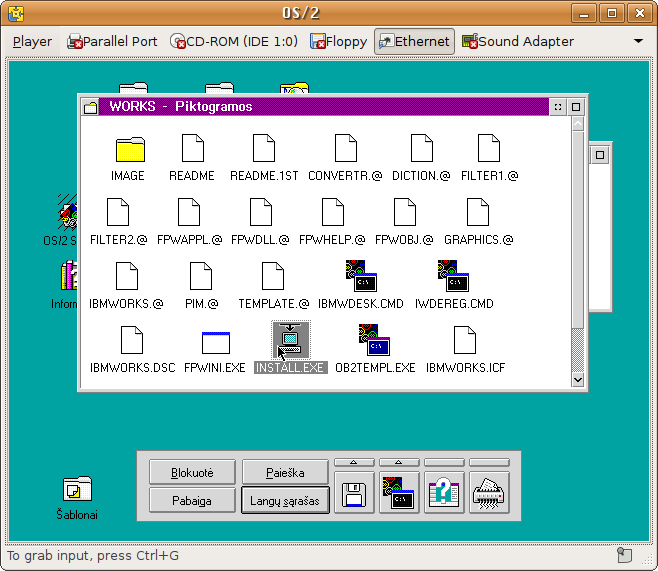Click the Langų sąrašas button
Viewport: 658px width, 571px height.
click(285, 501)
